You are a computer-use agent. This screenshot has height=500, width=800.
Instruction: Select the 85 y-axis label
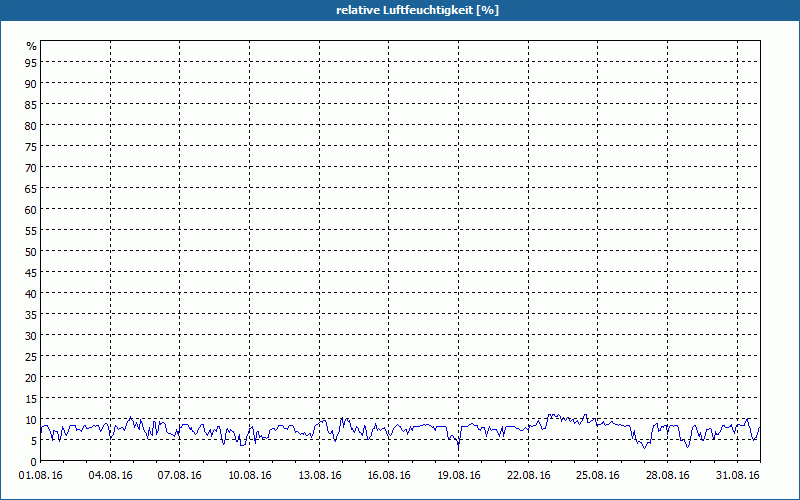tap(31, 105)
